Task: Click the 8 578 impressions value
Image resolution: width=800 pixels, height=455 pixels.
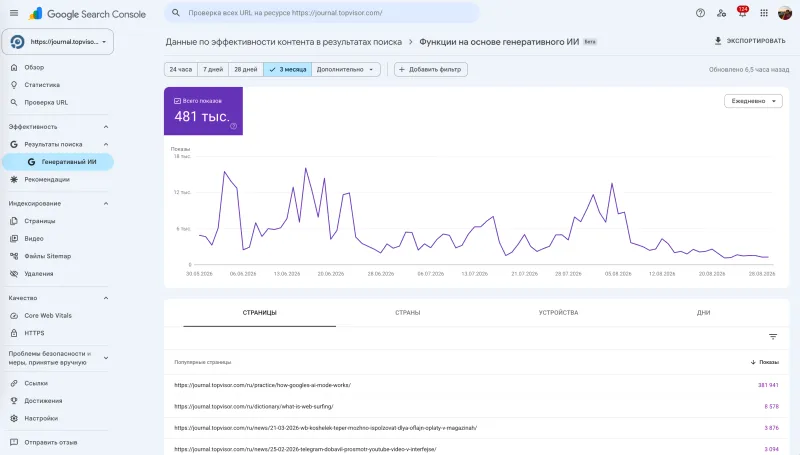Action: coord(771,407)
